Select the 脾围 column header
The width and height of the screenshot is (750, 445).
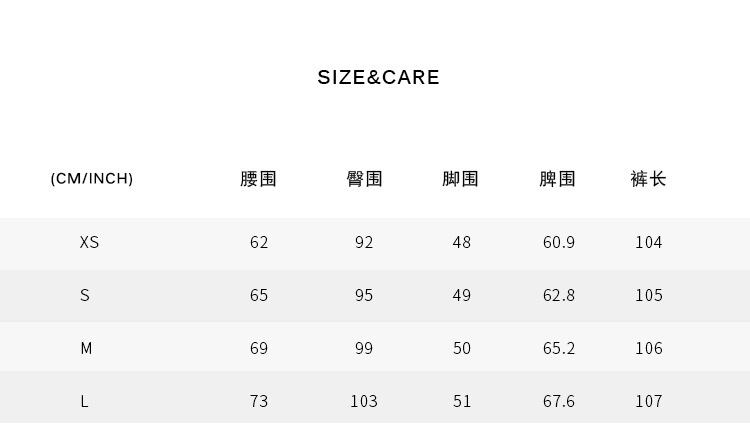coord(558,179)
